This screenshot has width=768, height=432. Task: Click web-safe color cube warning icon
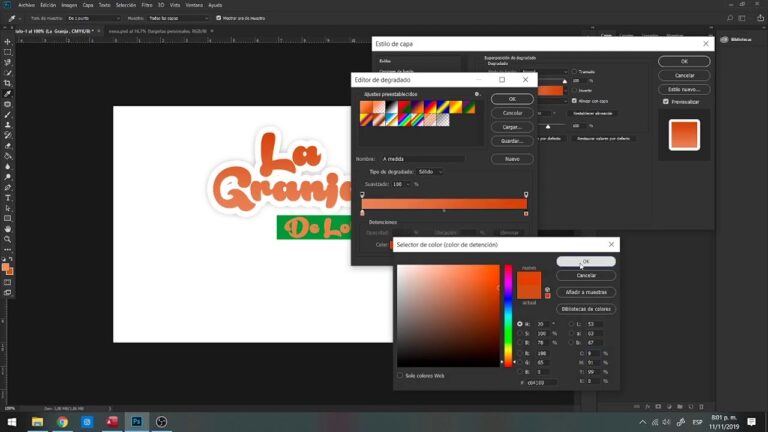point(547,289)
